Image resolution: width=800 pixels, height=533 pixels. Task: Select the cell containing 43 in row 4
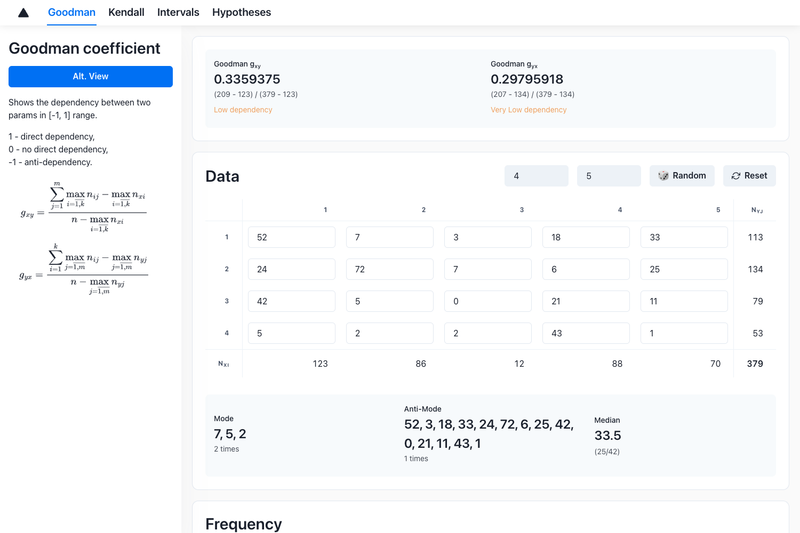(586, 333)
